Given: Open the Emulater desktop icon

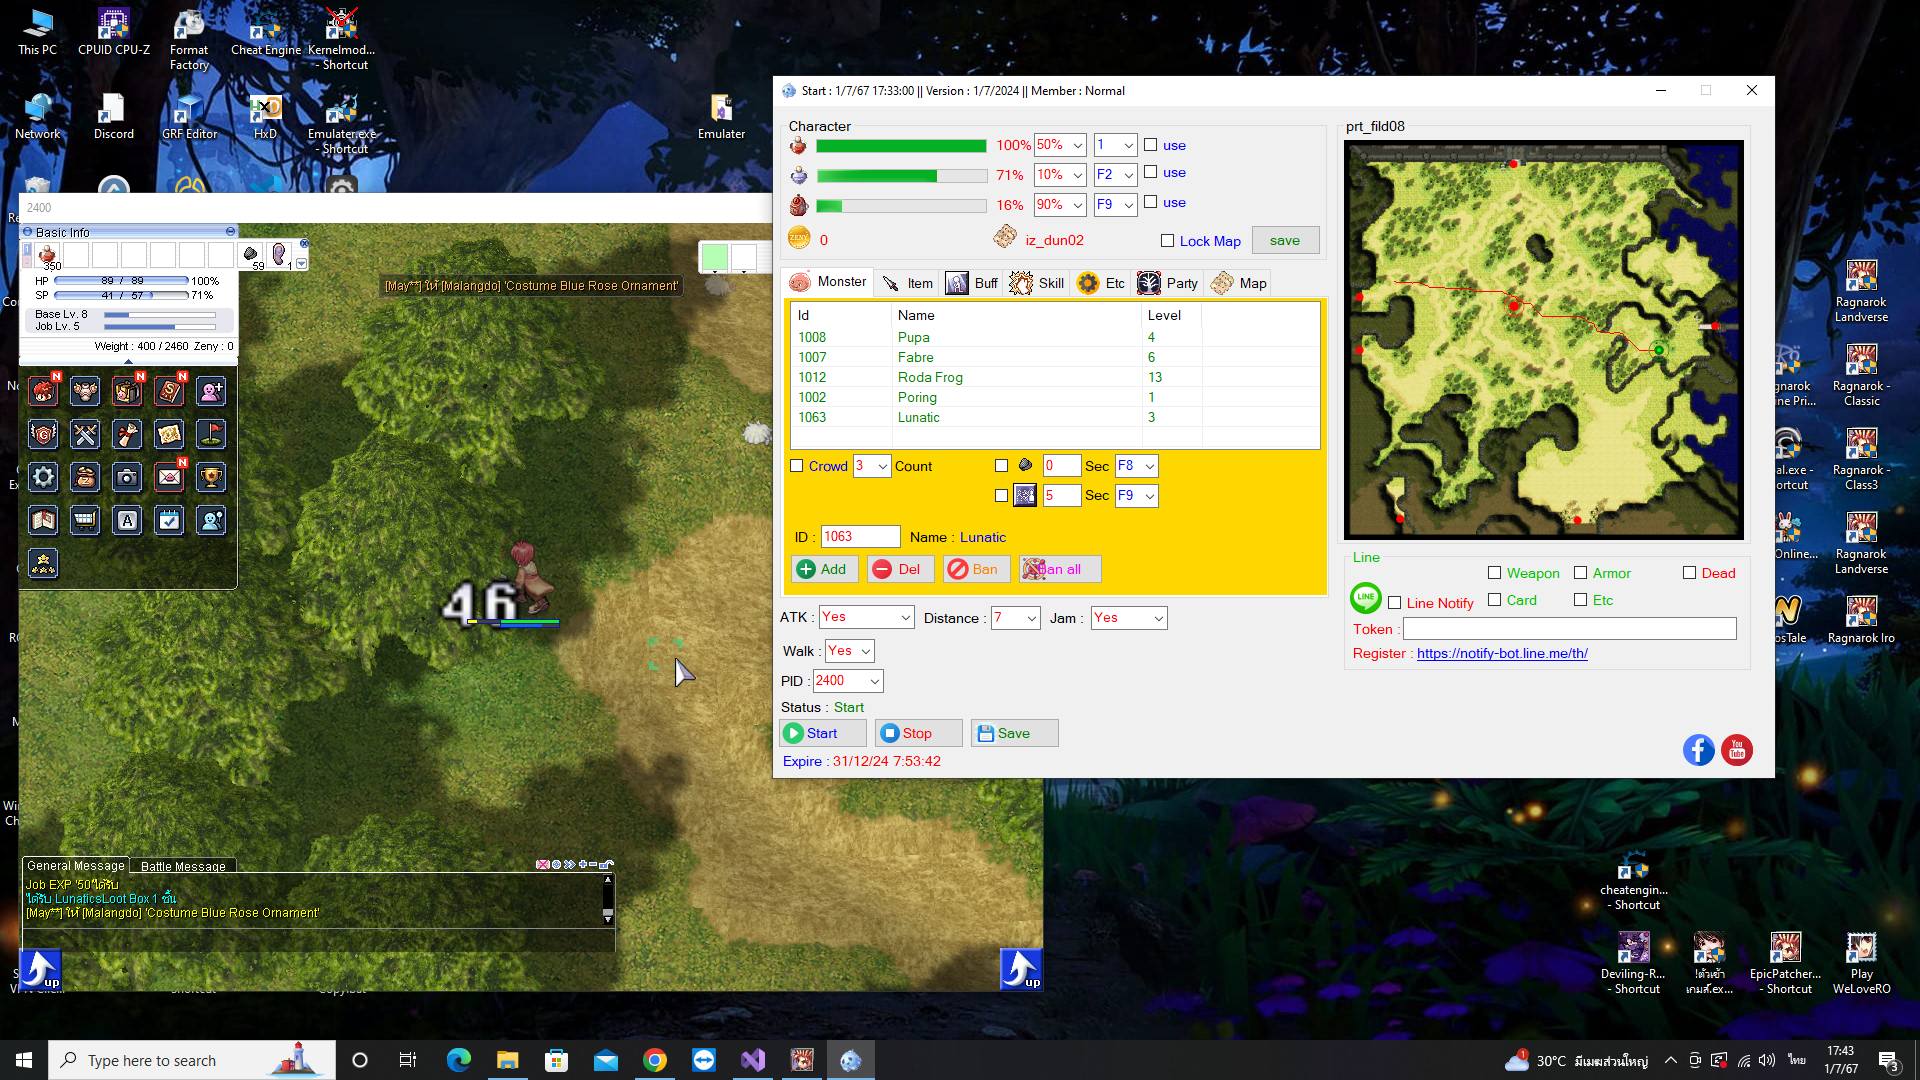Looking at the screenshot, I should tap(721, 117).
